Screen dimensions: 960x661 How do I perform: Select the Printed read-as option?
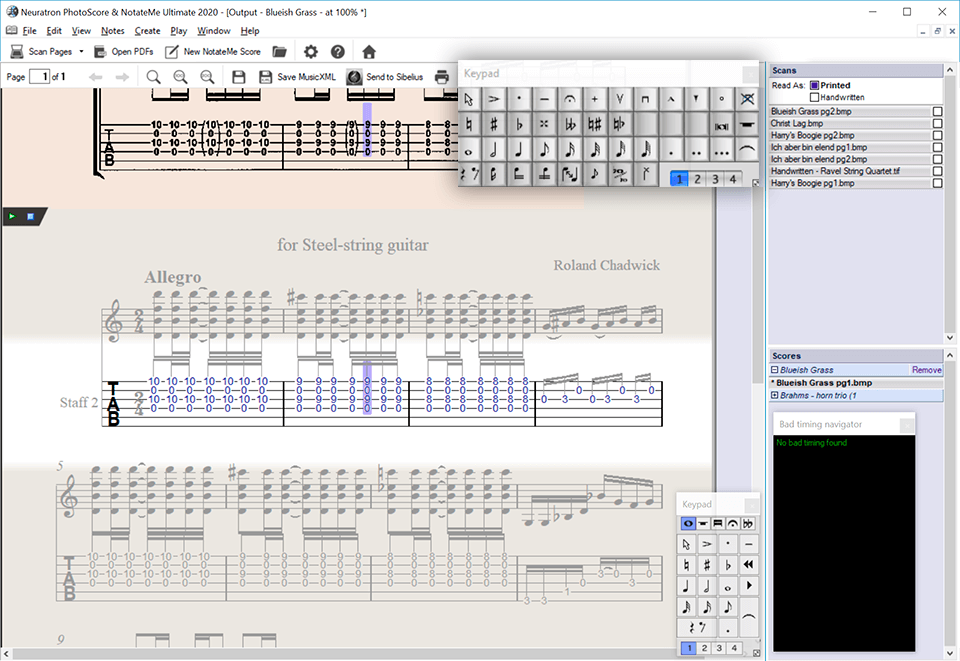click(x=814, y=86)
